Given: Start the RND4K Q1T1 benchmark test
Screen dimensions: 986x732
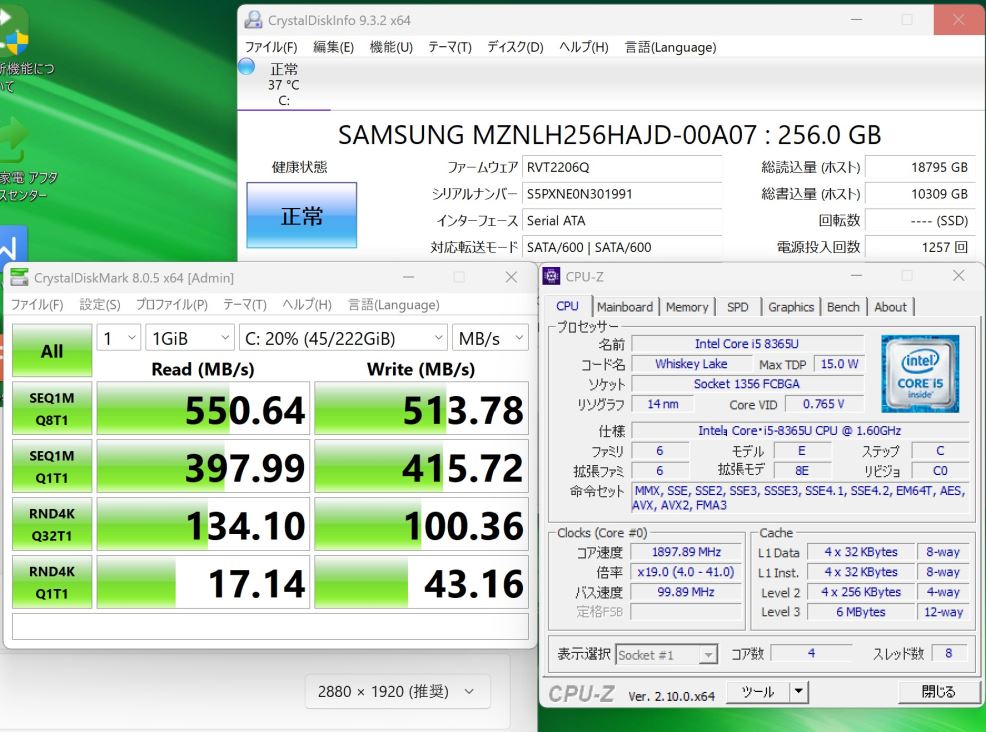Looking at the screenshot, I should (x=52, y=582).
